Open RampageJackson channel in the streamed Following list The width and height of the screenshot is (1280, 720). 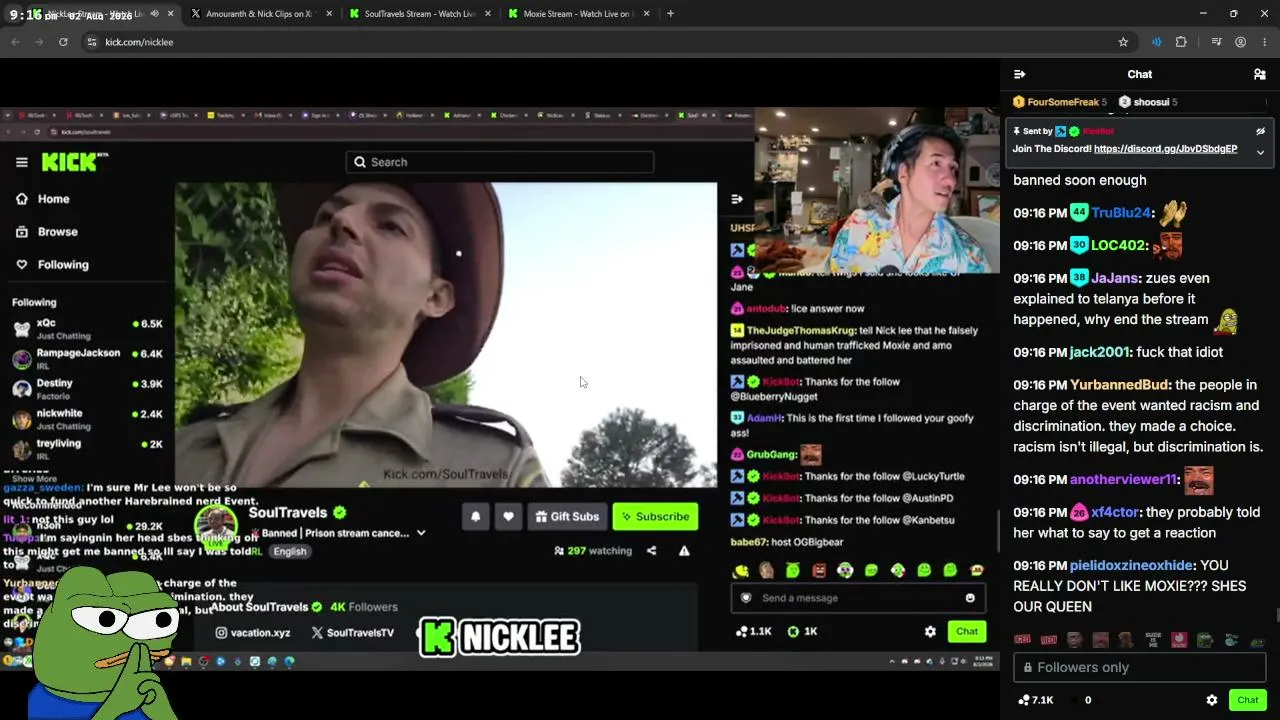pyautogui.click(x=87, y=358)
